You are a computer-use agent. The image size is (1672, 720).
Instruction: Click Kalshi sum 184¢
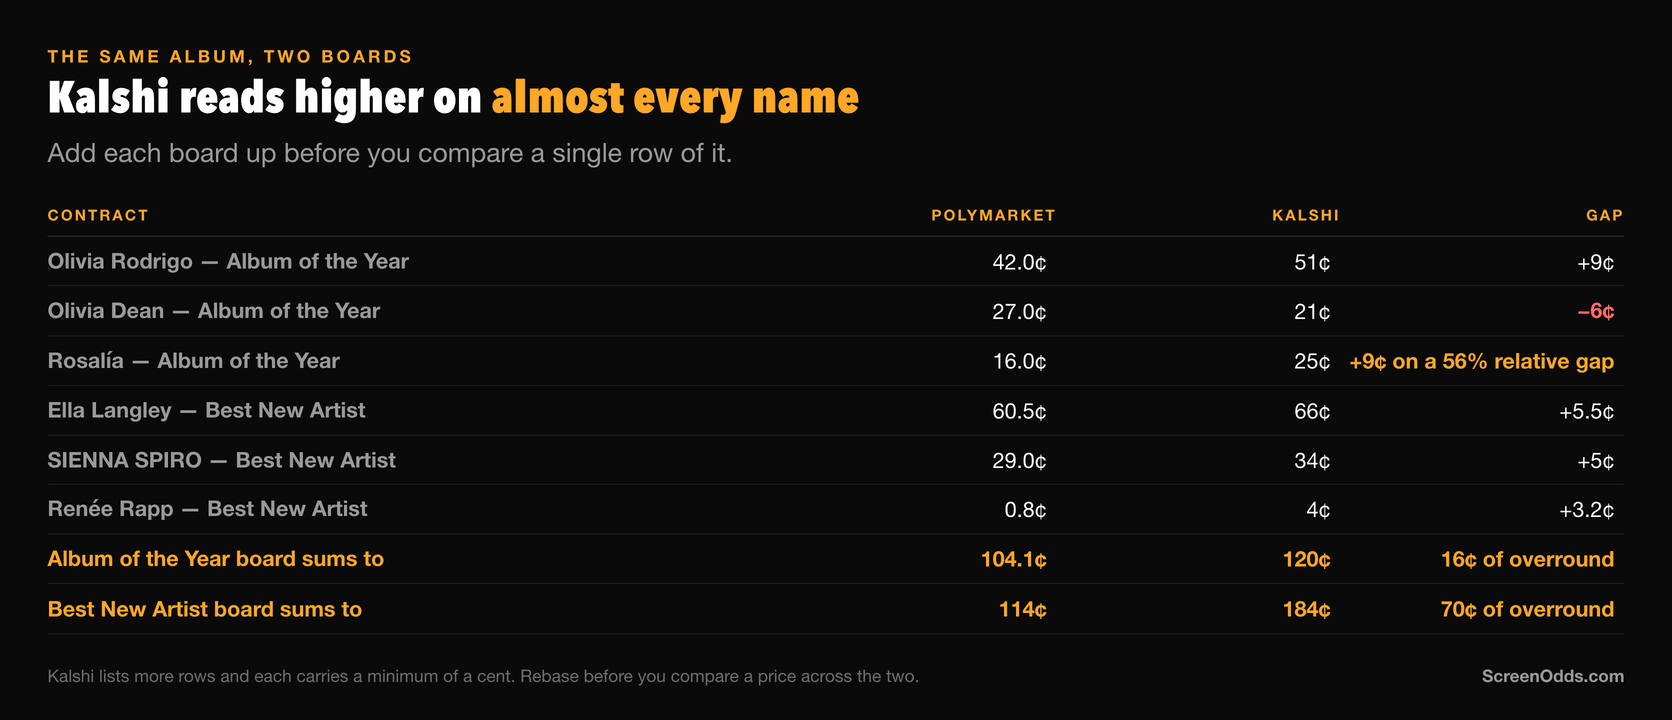1306,609
